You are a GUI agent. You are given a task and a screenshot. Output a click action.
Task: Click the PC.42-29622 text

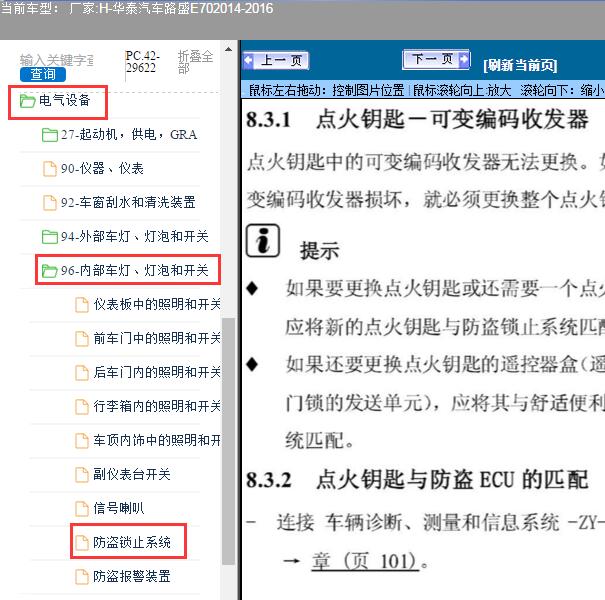[142, 62]
